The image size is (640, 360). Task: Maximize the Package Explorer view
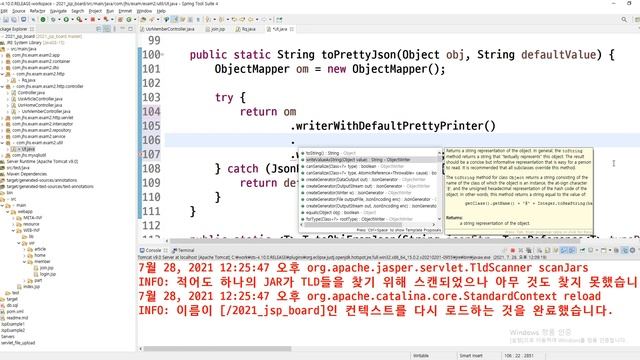click(130, 29)
